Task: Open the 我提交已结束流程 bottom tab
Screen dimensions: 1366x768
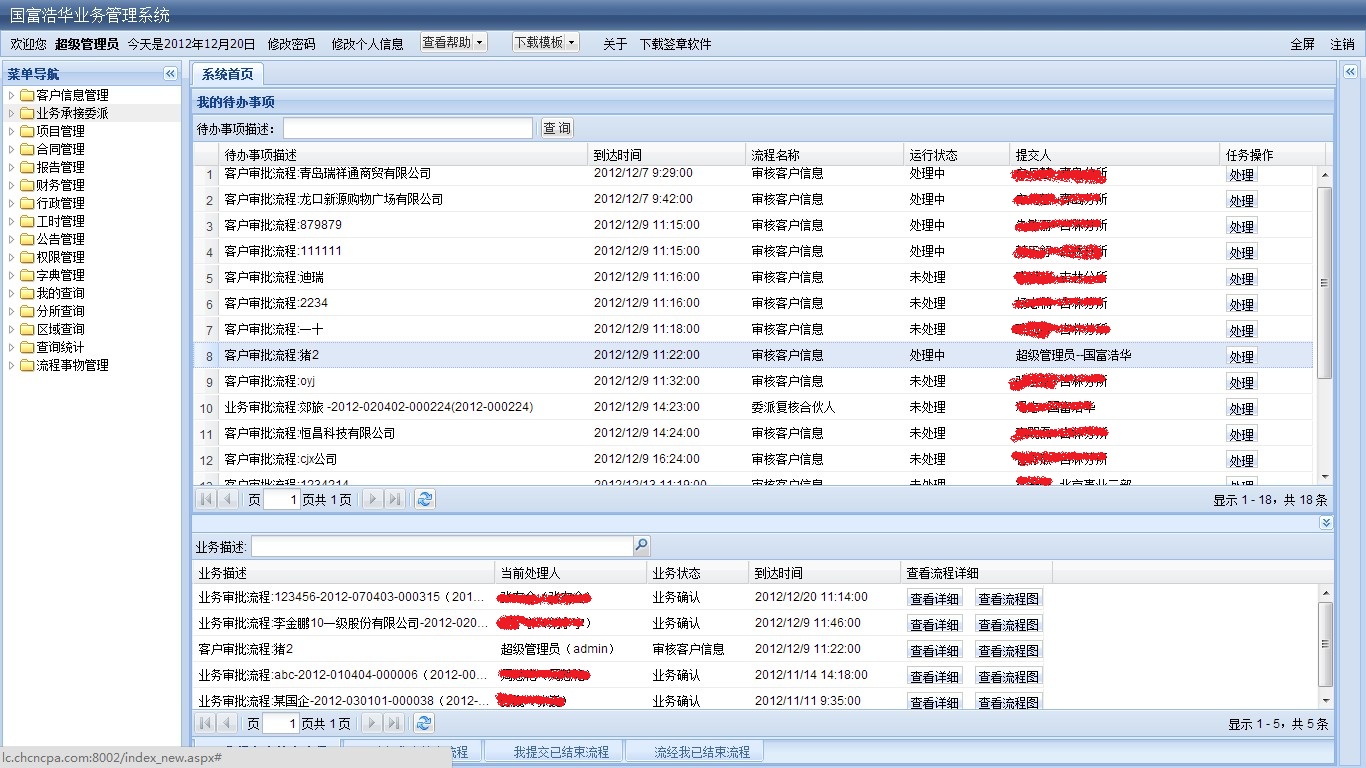Action: [x=554, y=752]
